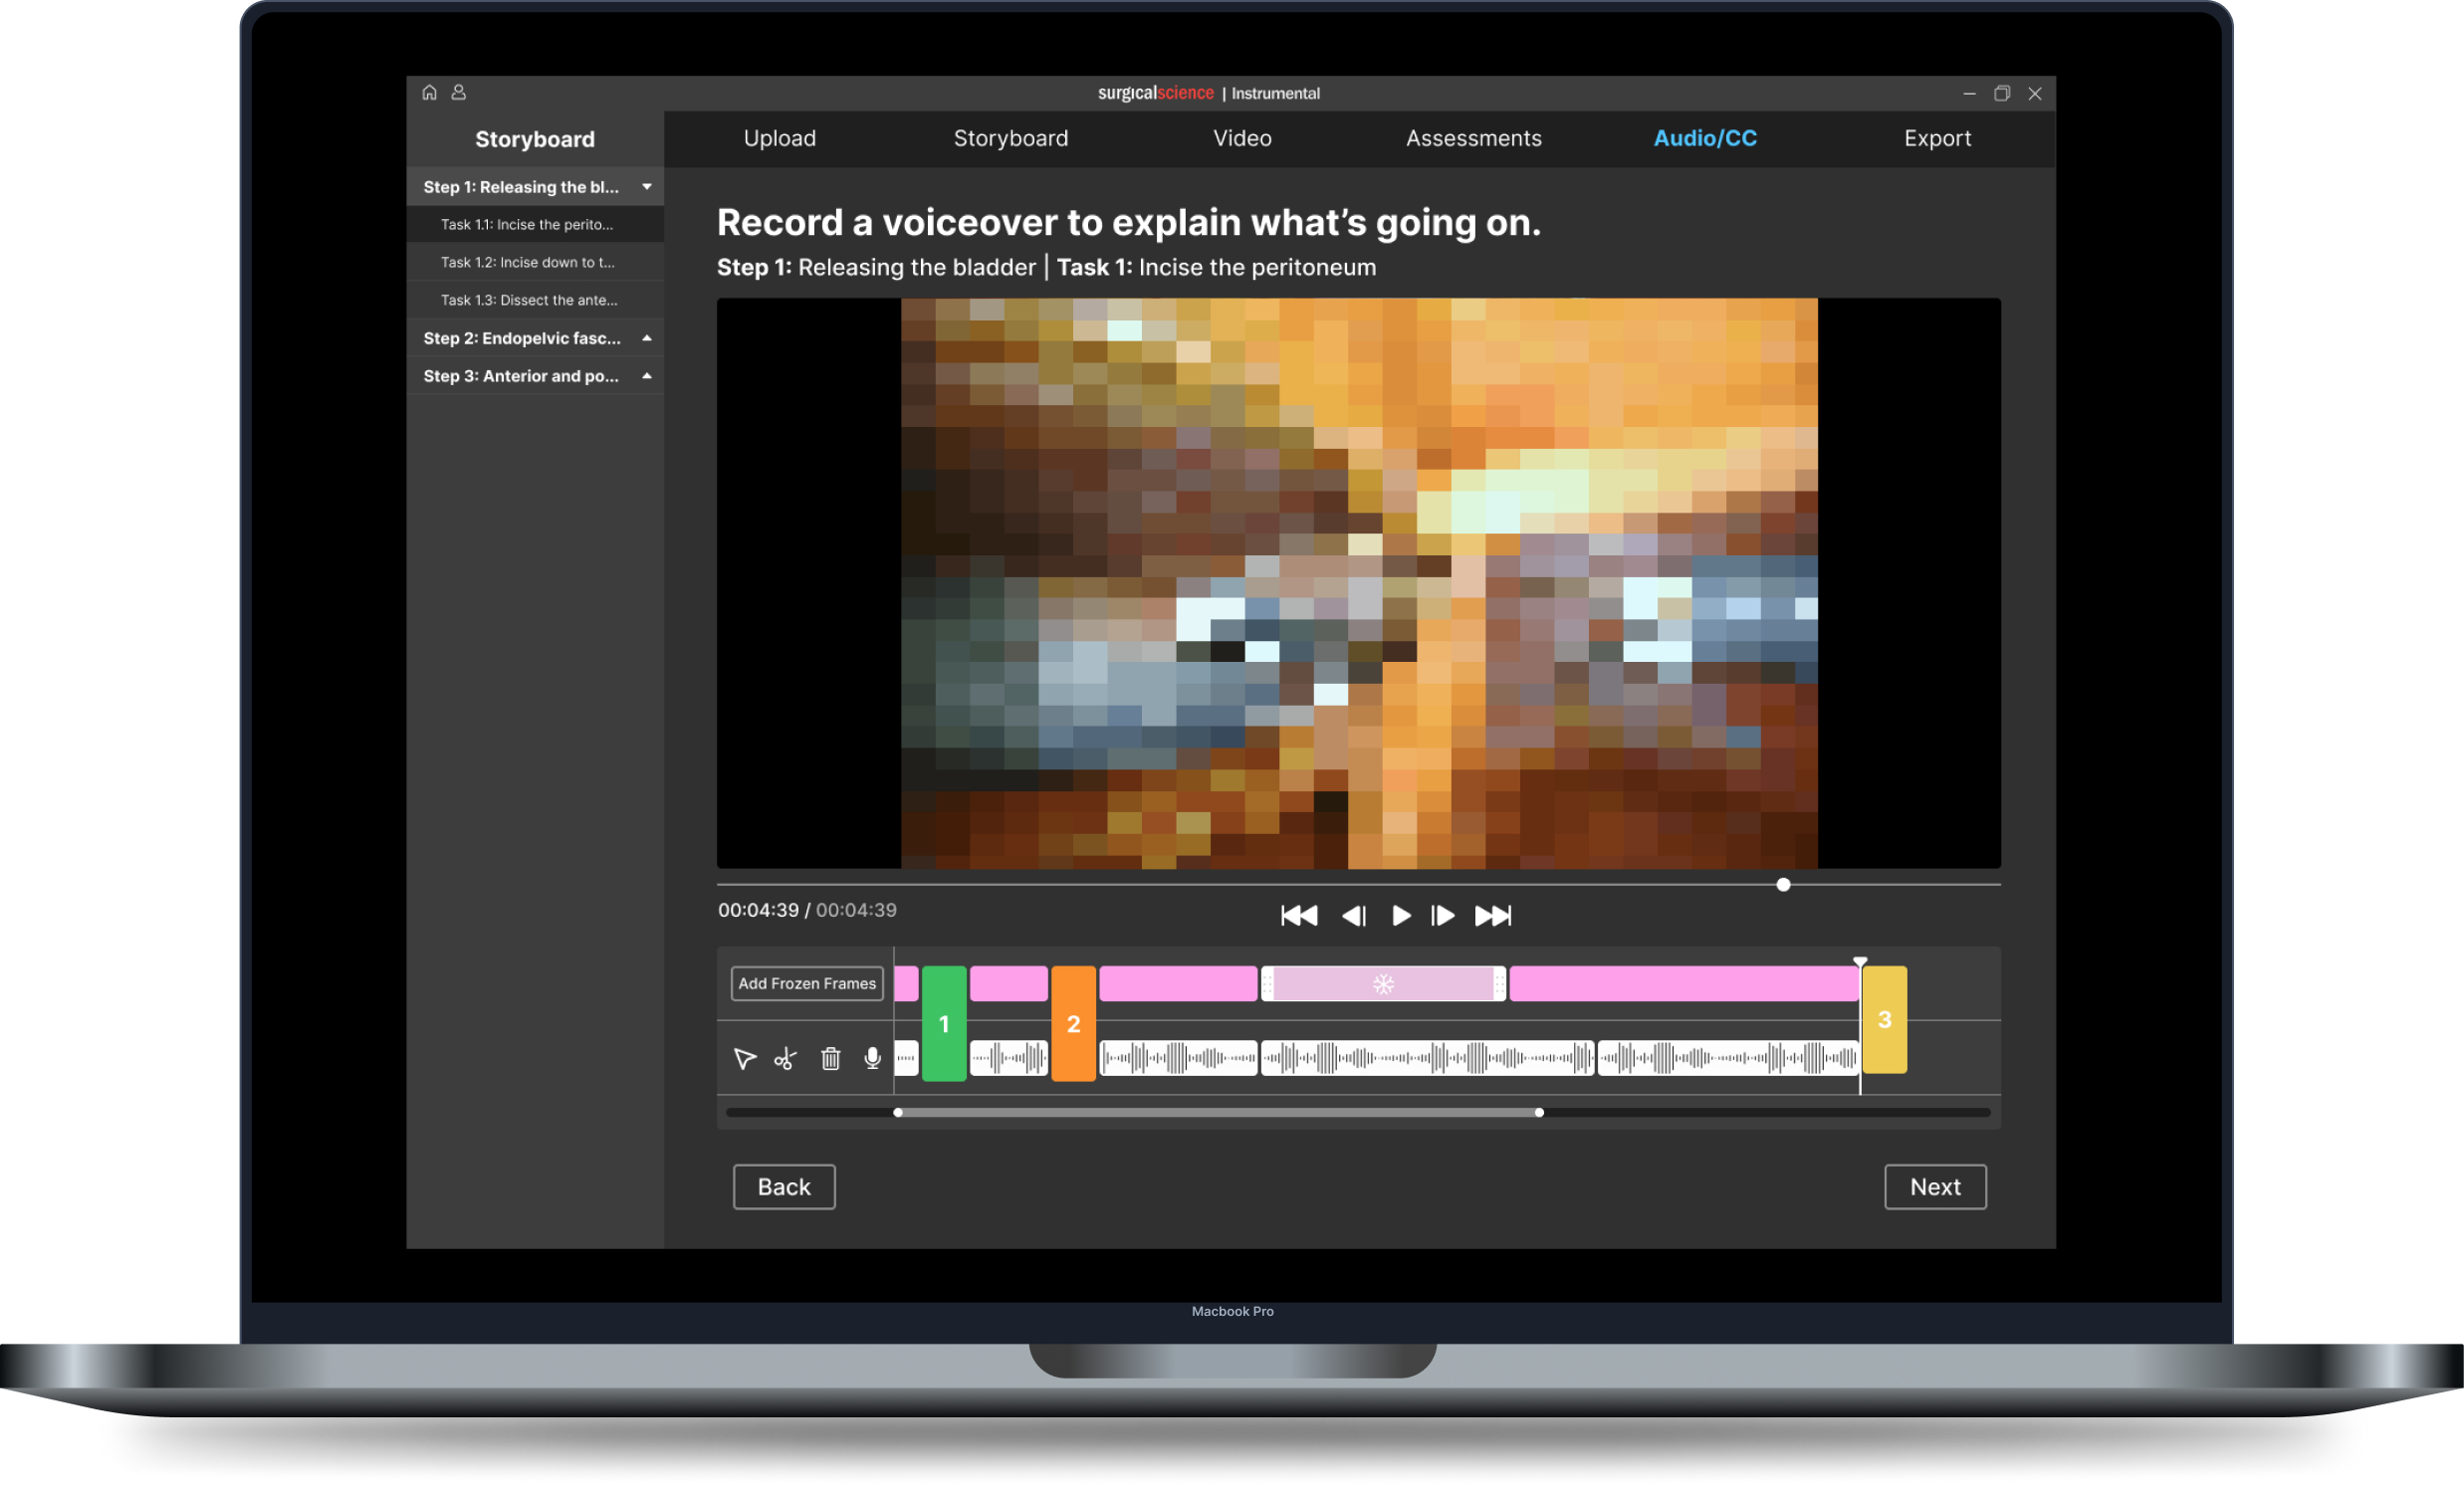The height and width of the screenshot is (1488, 2464).
Task: Click the microphone record voiceover icon
Action: (x=872, y=1058)
